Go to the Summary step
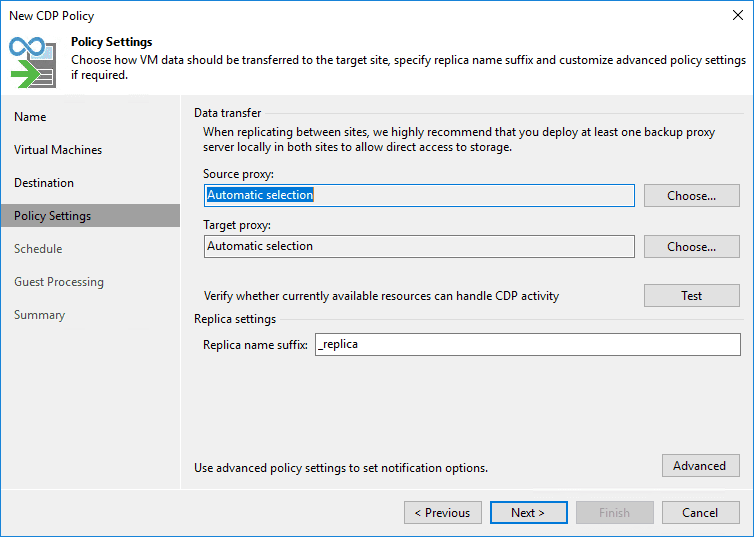Viewport: 754px width, 537px height. [39, 315]
